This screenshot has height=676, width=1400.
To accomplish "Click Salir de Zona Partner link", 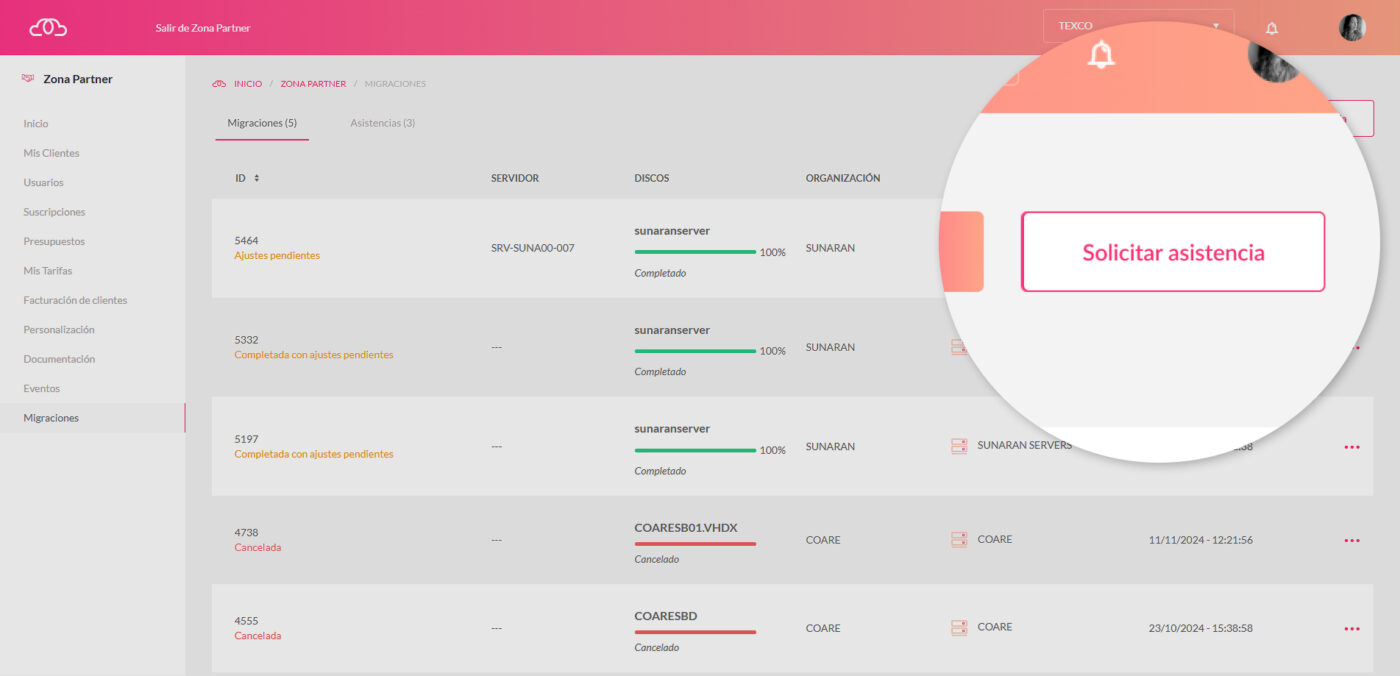I will pos(203,28).
